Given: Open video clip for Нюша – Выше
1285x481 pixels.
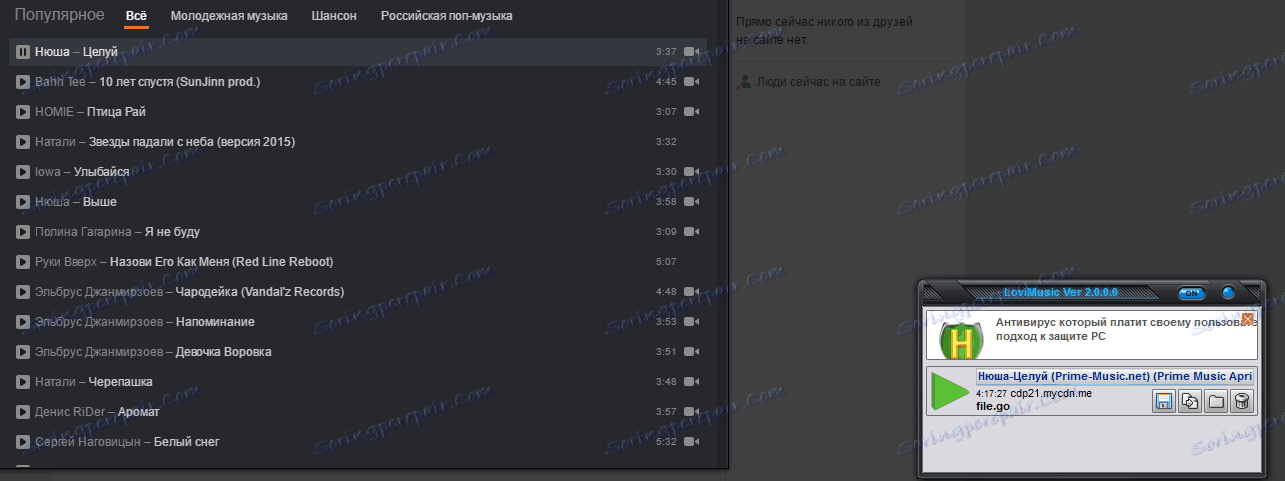Looking at the screenshot, I should pyautogui.click(x=691, y=202).
